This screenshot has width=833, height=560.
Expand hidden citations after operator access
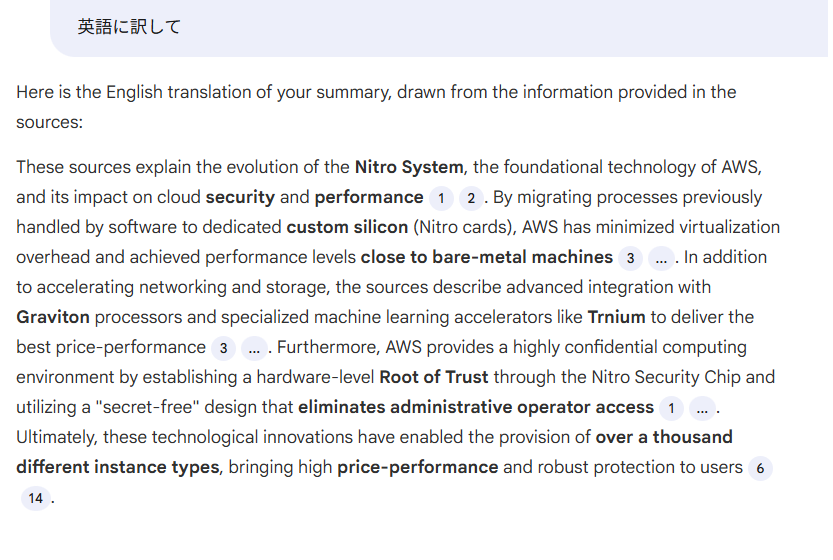pos(702,409)
